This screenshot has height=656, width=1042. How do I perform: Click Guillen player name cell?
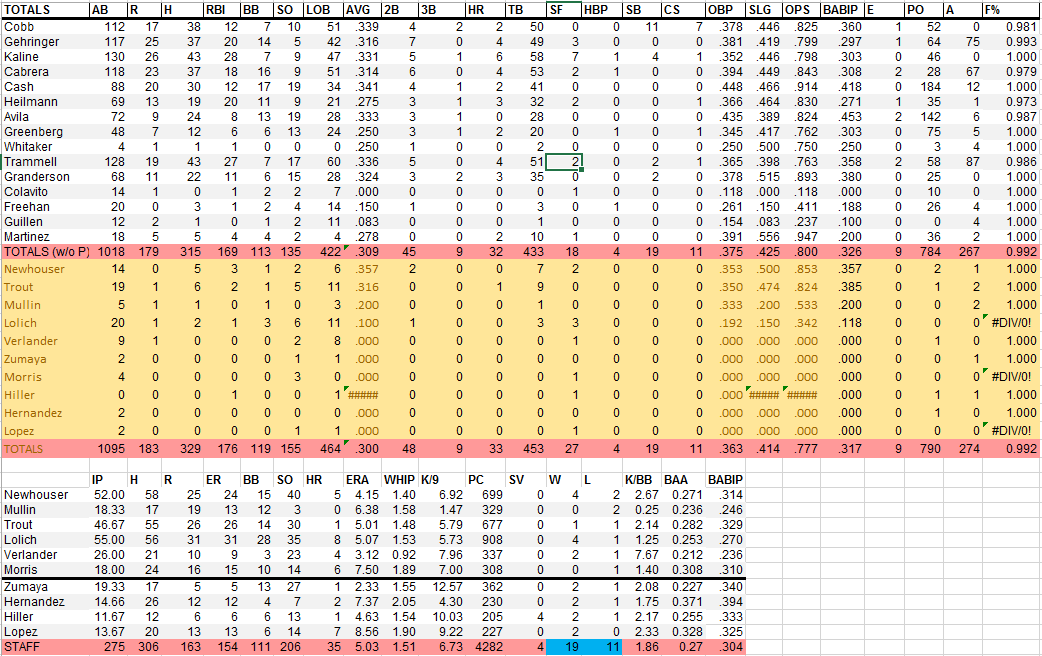(x=45, y=222)
